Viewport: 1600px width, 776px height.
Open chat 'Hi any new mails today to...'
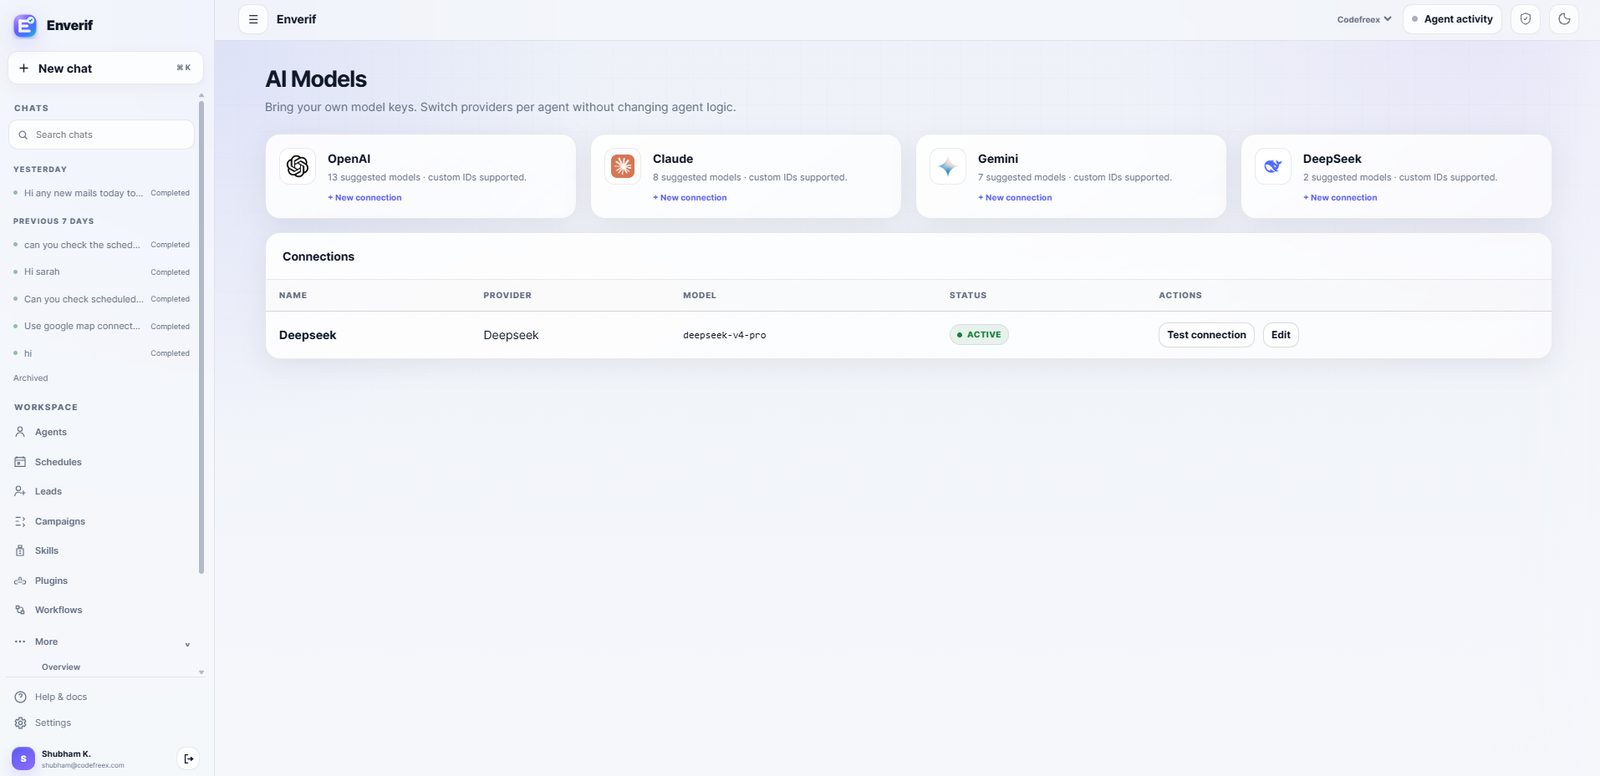pos(101,193)
